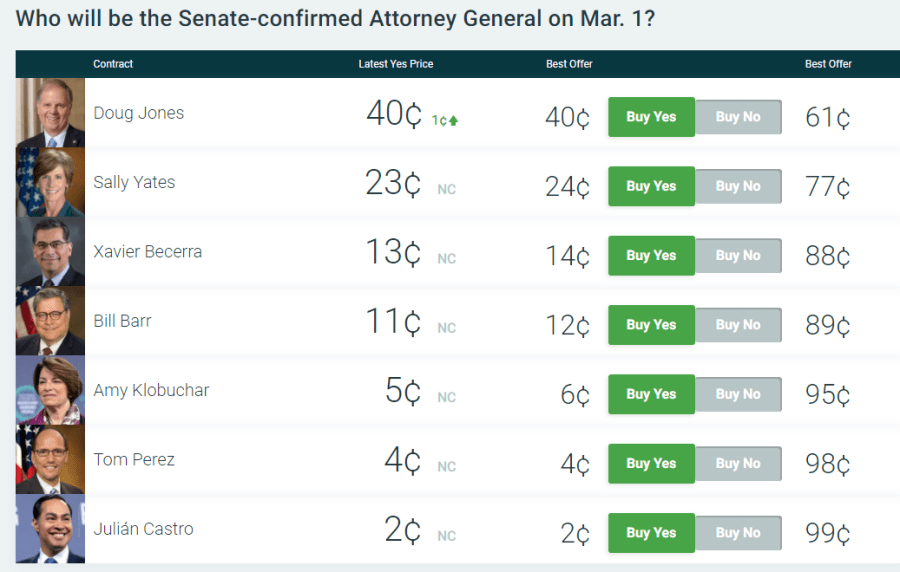Select Bill Barr's photo thumbnail
The image size is (900, 572).
pyautogui.click(x=50, y=321)
